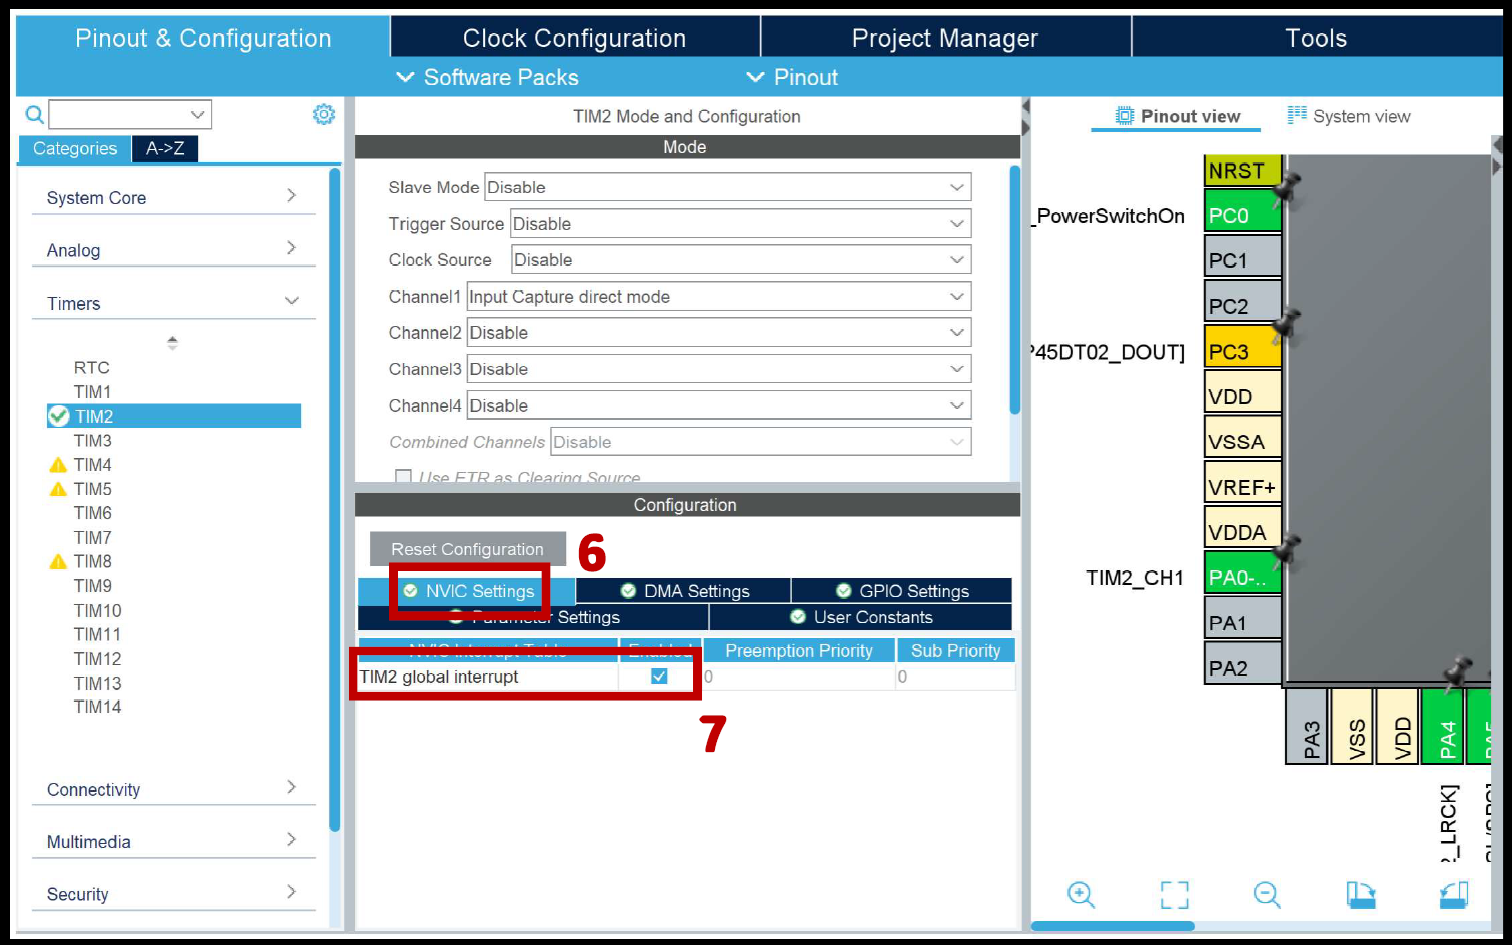
Task: Click the PA3 pin
Action: click(x=1307, y=727)
